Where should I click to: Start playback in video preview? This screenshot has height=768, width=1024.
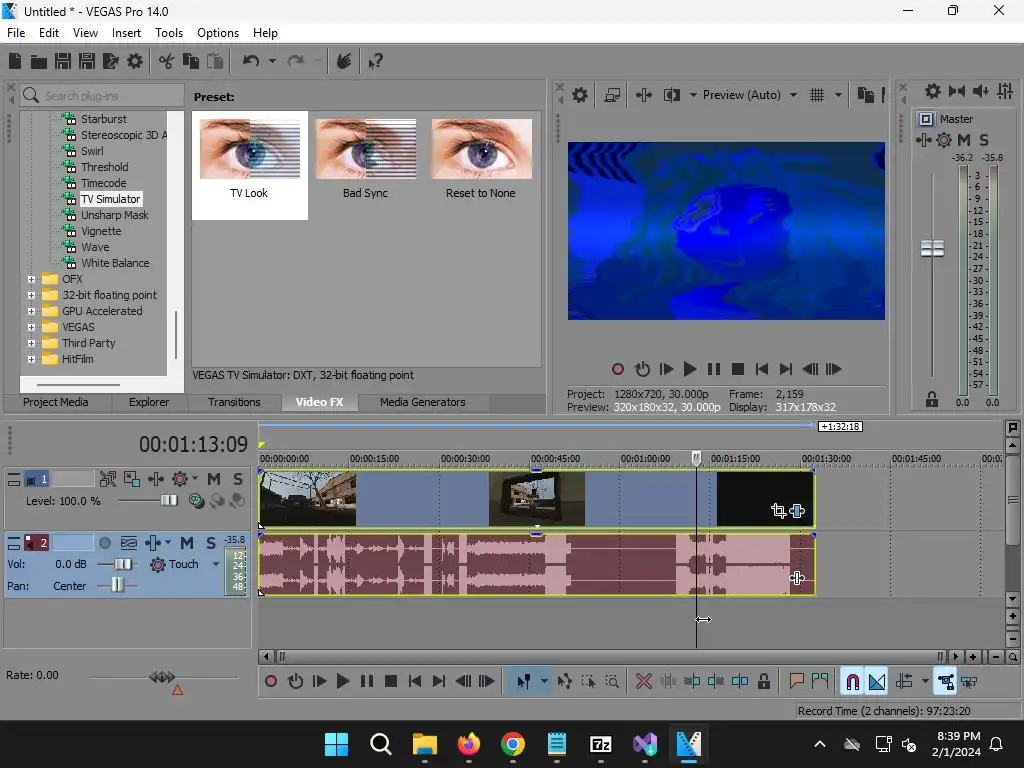(x=690, y=370)
